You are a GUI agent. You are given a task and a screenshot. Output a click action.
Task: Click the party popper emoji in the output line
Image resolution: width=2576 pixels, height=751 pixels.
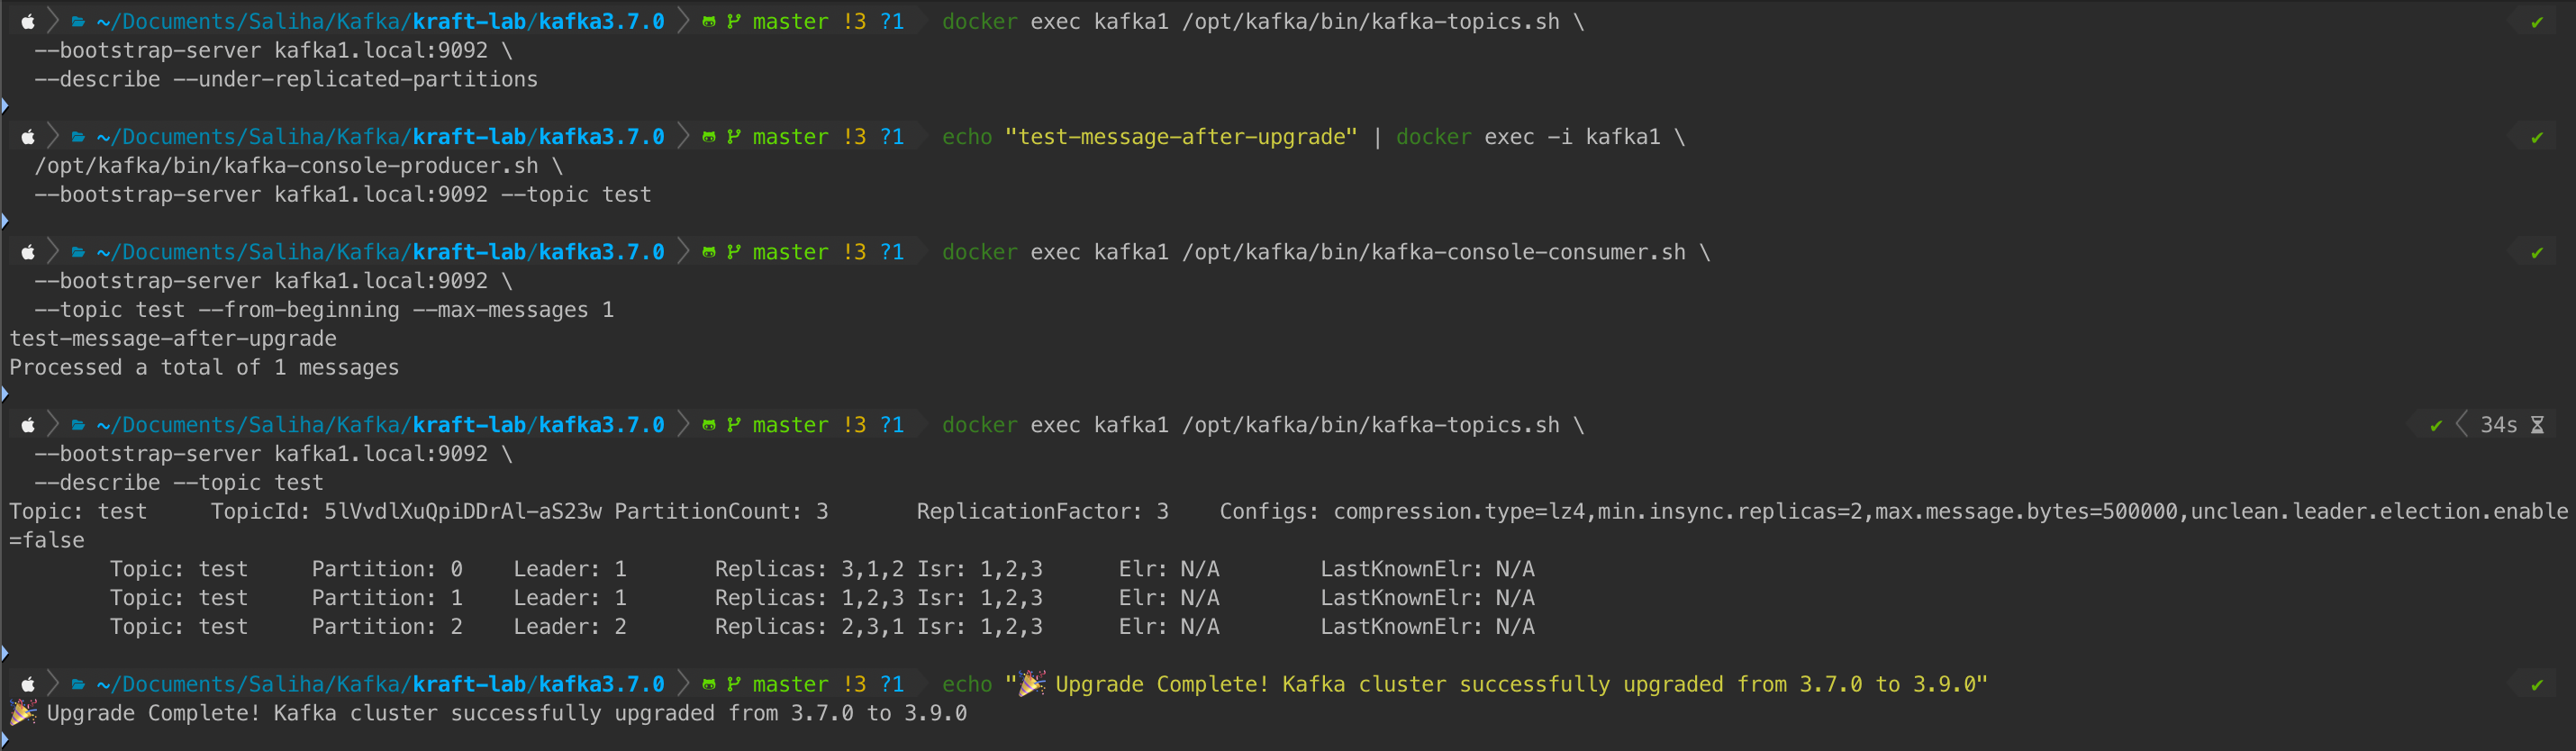pyautogui.click(x=23, y=713)
